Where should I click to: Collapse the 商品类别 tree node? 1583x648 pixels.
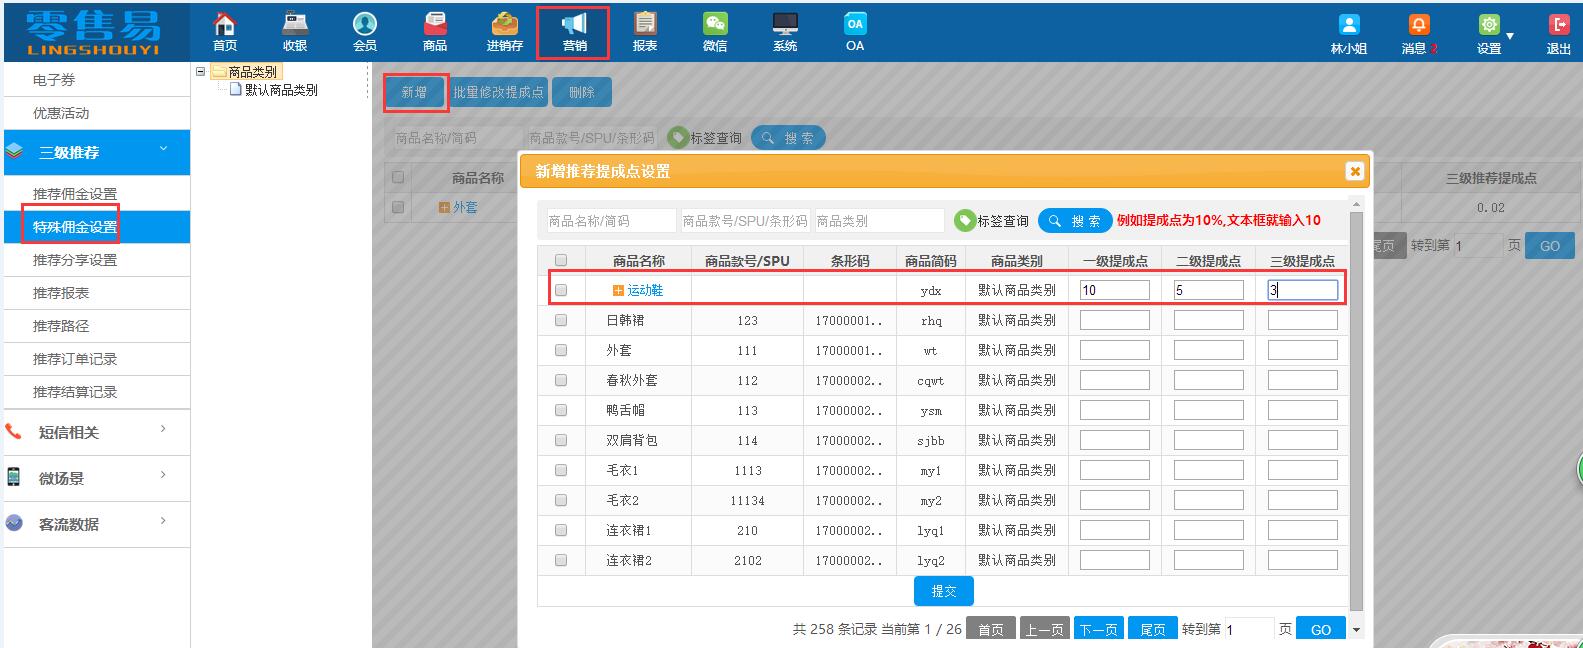click(201, 72)
